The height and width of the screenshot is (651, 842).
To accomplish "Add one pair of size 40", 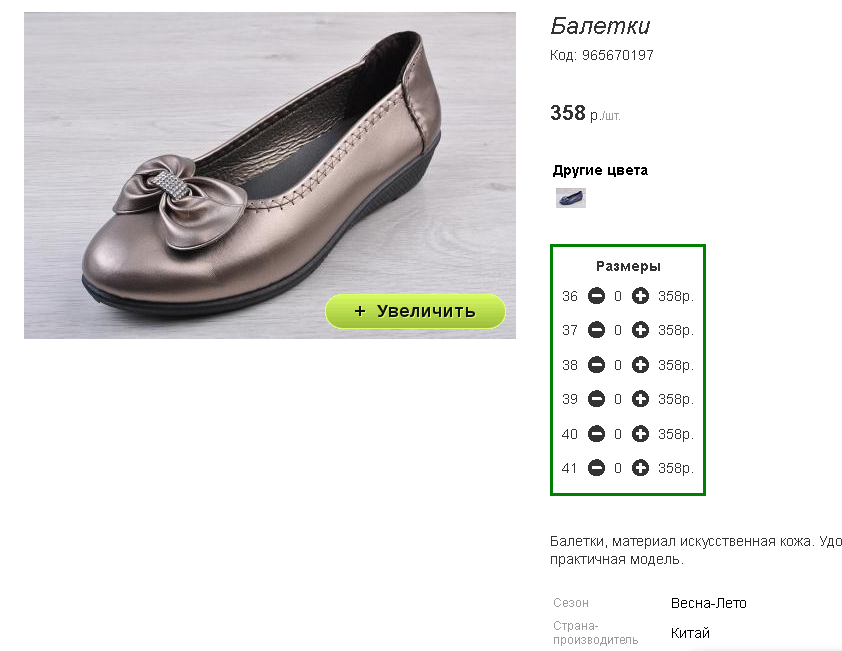I will coord(640,433).
